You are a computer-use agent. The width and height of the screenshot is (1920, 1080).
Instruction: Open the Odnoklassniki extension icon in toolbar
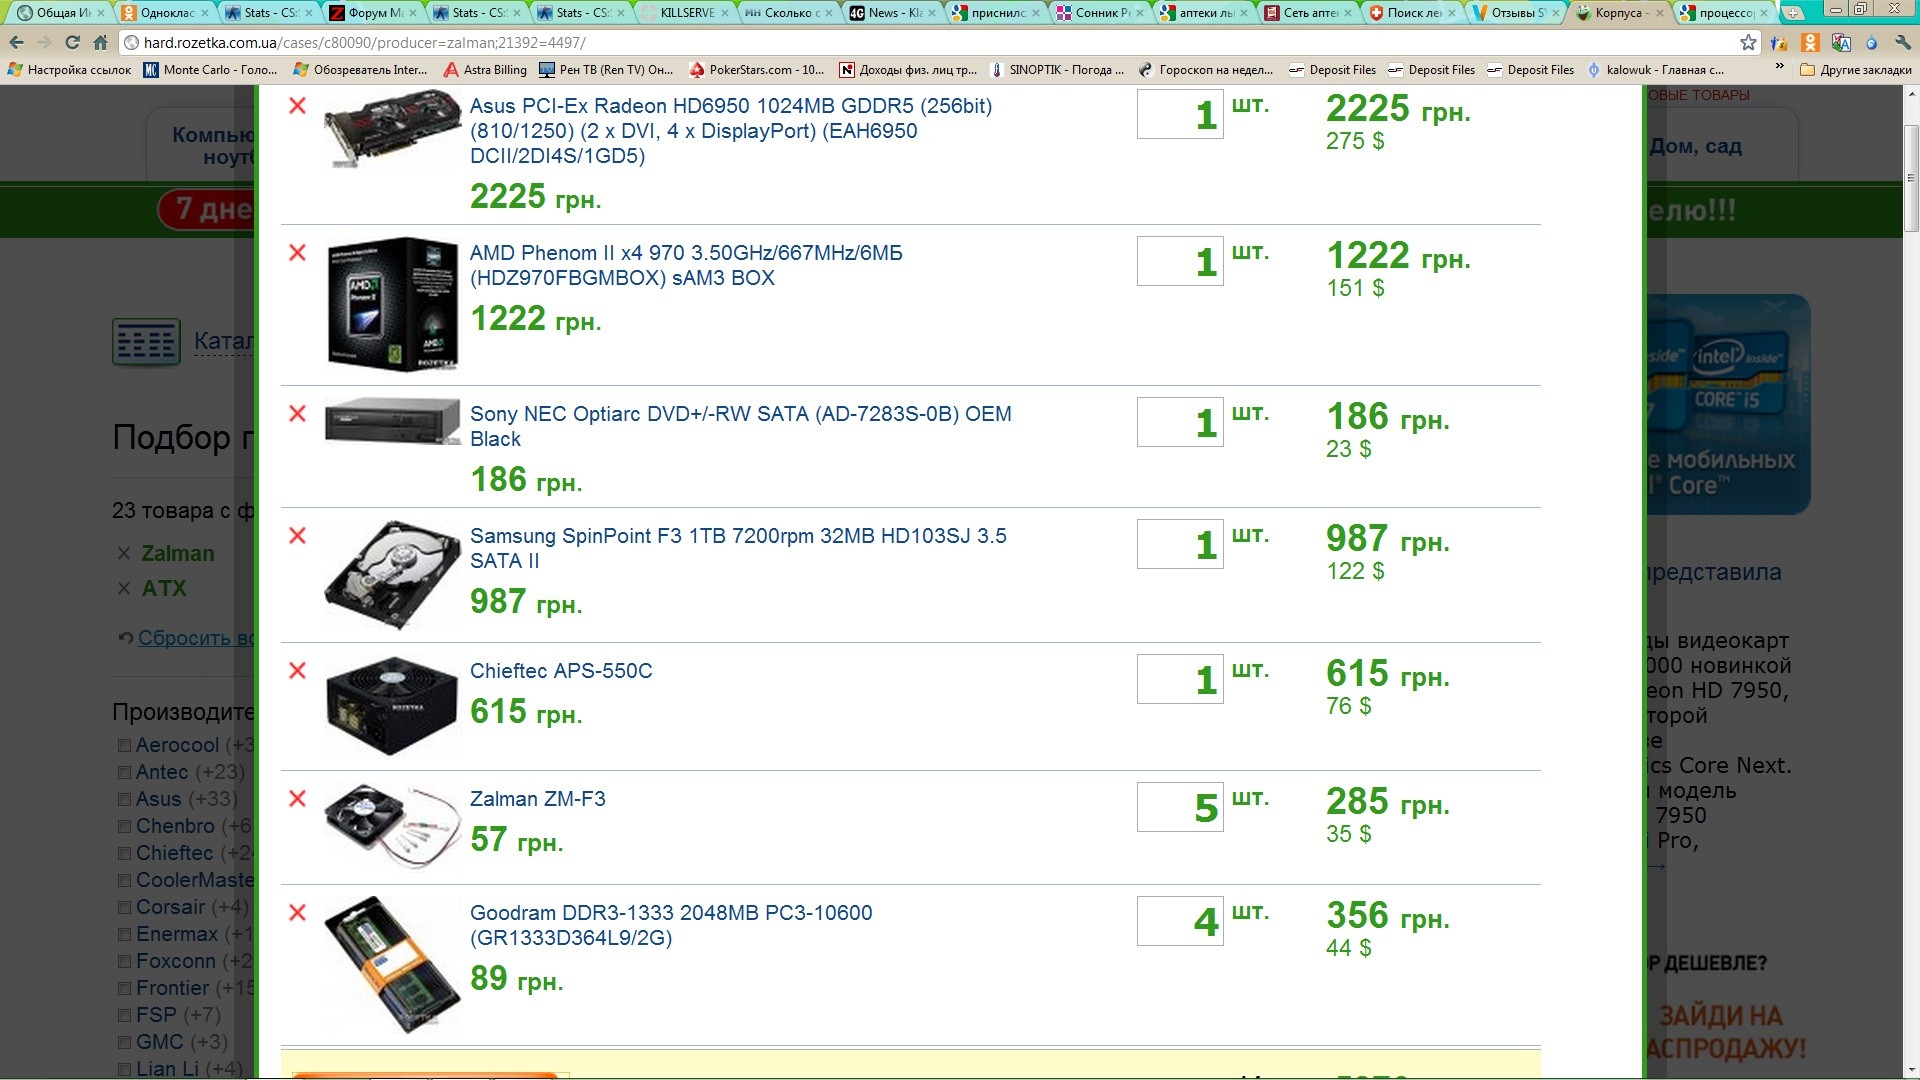[x=1810, y=43]
